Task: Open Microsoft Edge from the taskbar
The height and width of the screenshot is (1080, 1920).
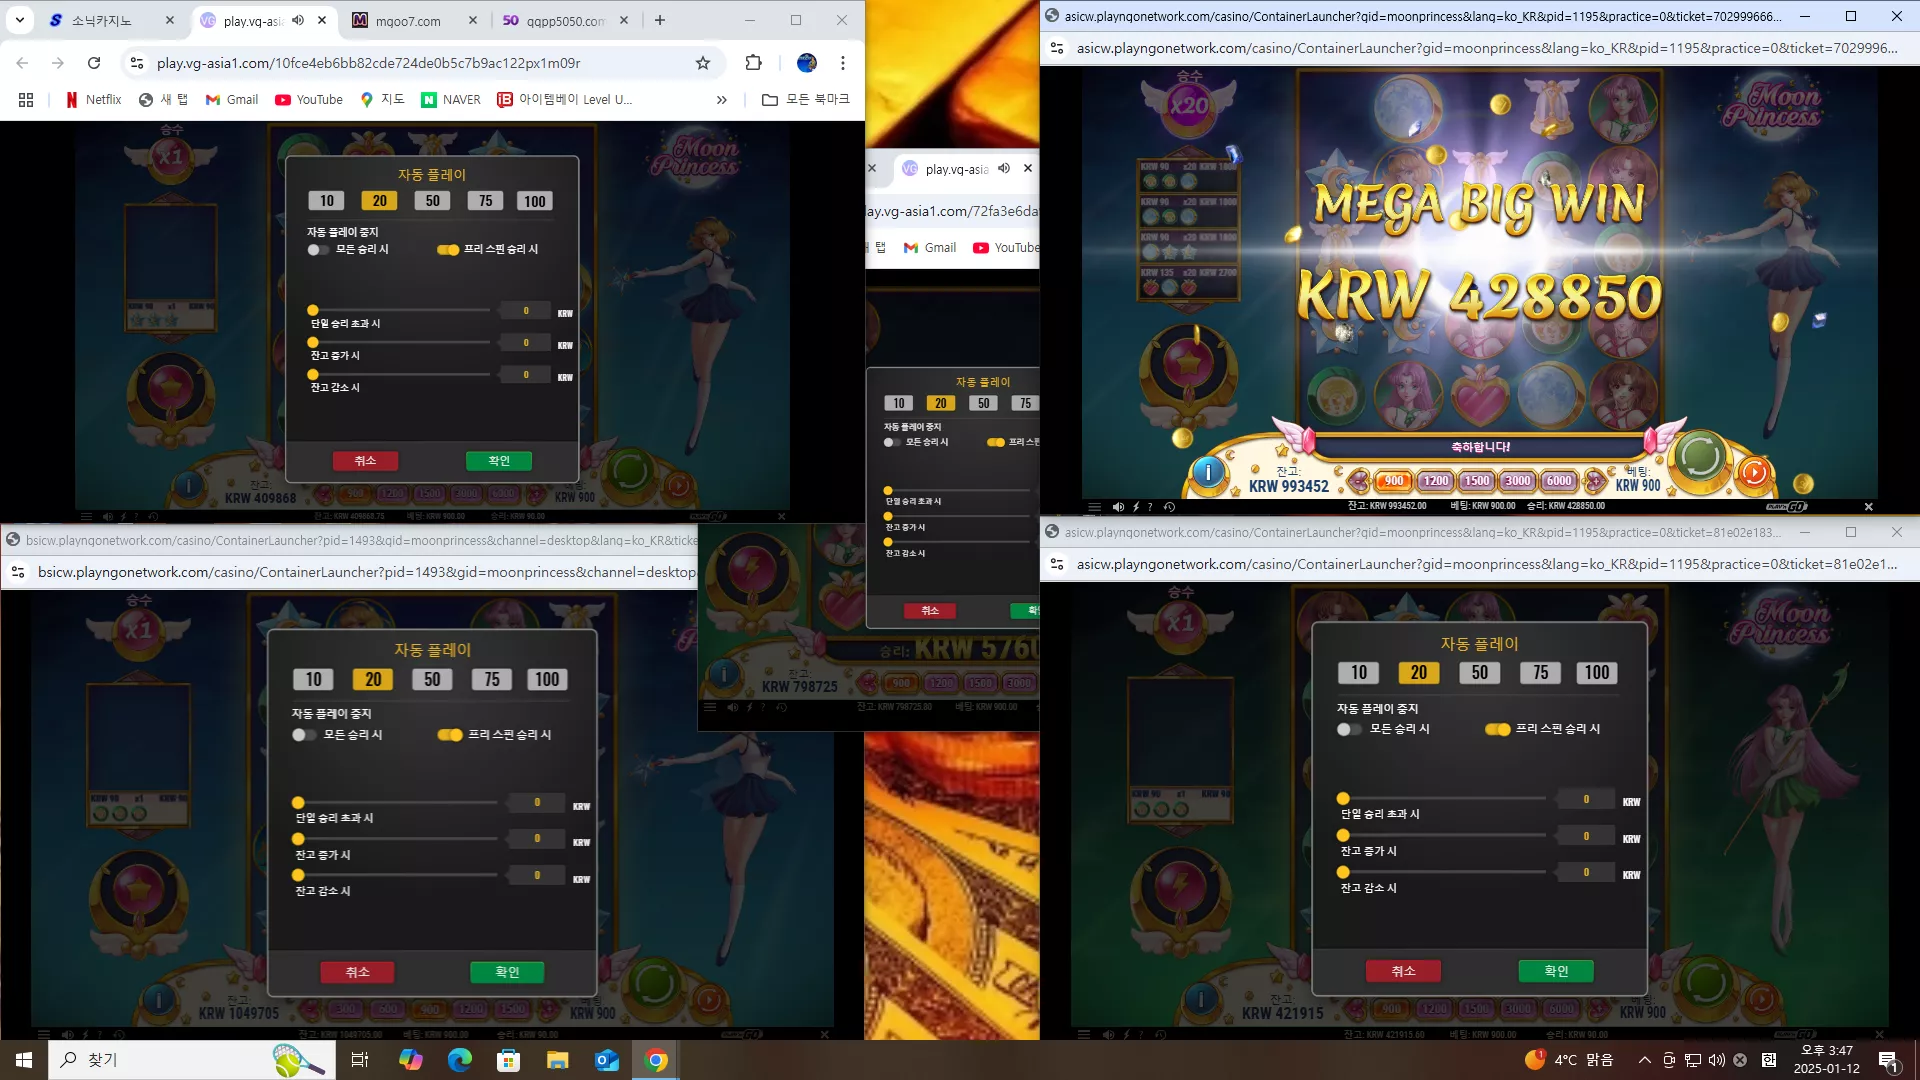Action: tap(460, 1060)
